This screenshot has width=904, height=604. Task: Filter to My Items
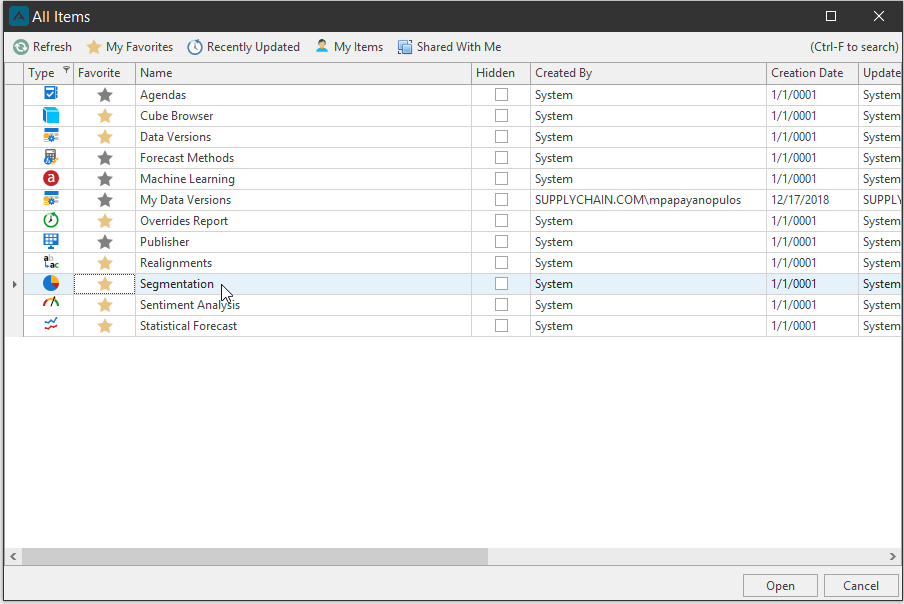349,47
